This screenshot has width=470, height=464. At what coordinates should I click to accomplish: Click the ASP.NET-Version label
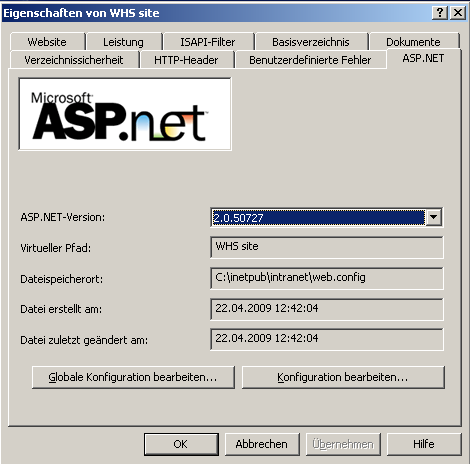point(63,217)
